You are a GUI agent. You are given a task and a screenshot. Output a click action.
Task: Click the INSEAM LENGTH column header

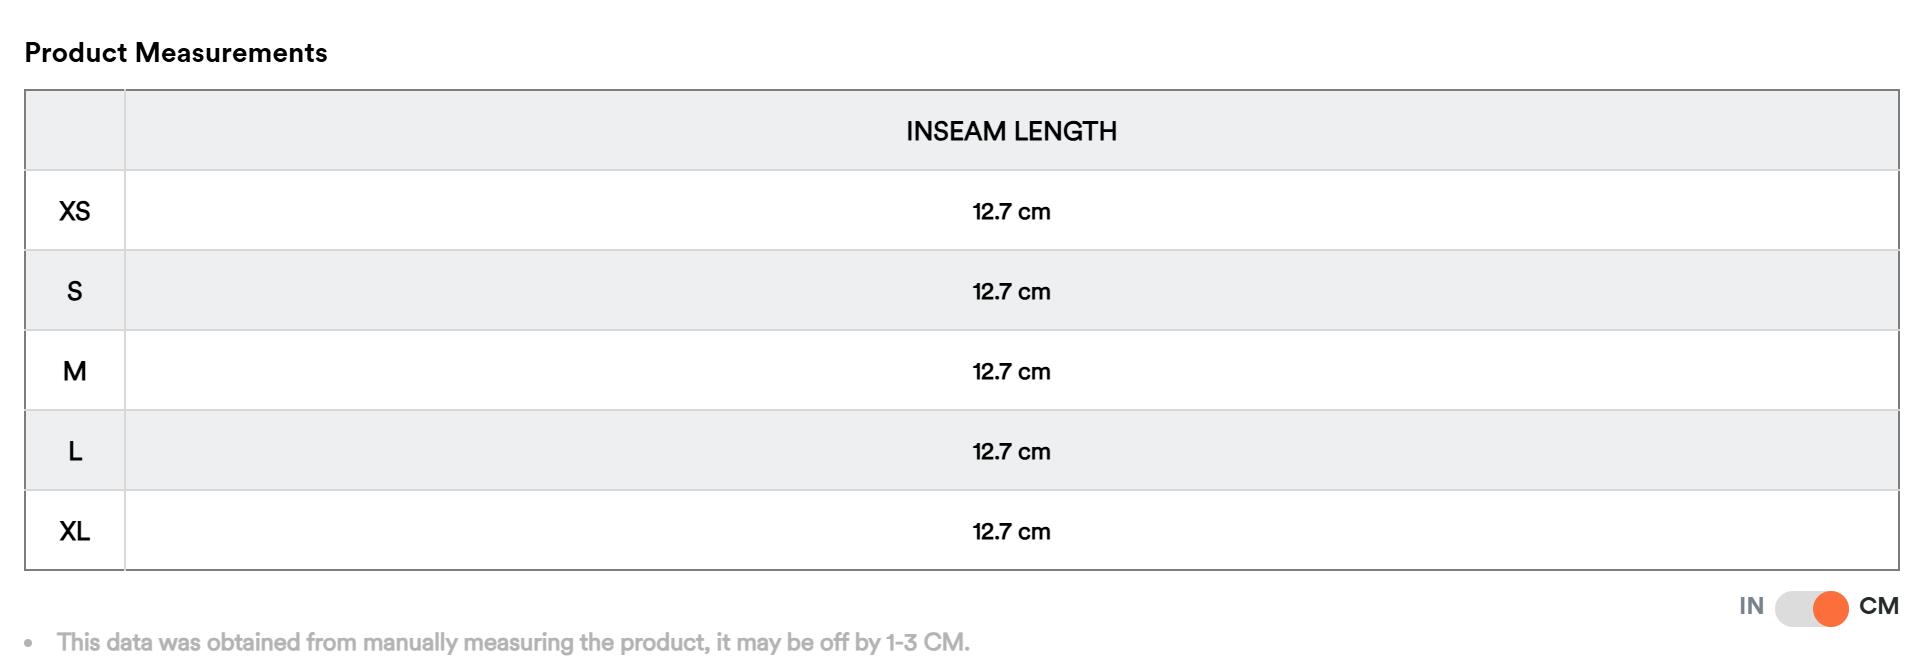[1011, 131]
